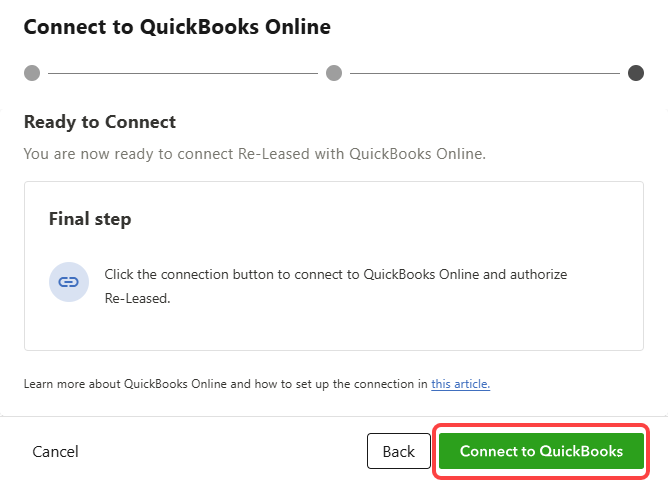
Task: Click the 'Click the connection button' instruction text
Action: coord(200,273)
